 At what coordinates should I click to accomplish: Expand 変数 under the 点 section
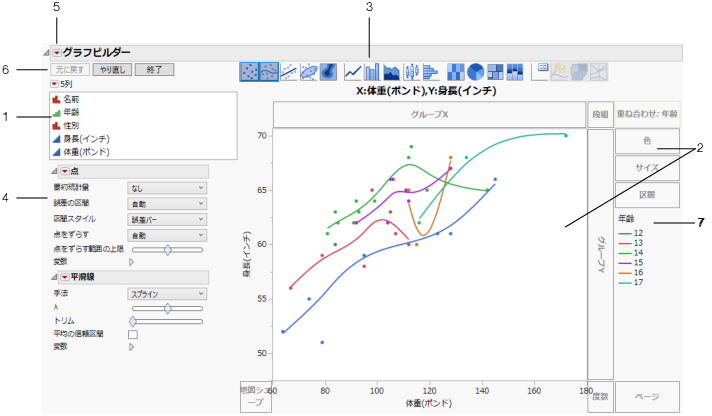[132, 262]
